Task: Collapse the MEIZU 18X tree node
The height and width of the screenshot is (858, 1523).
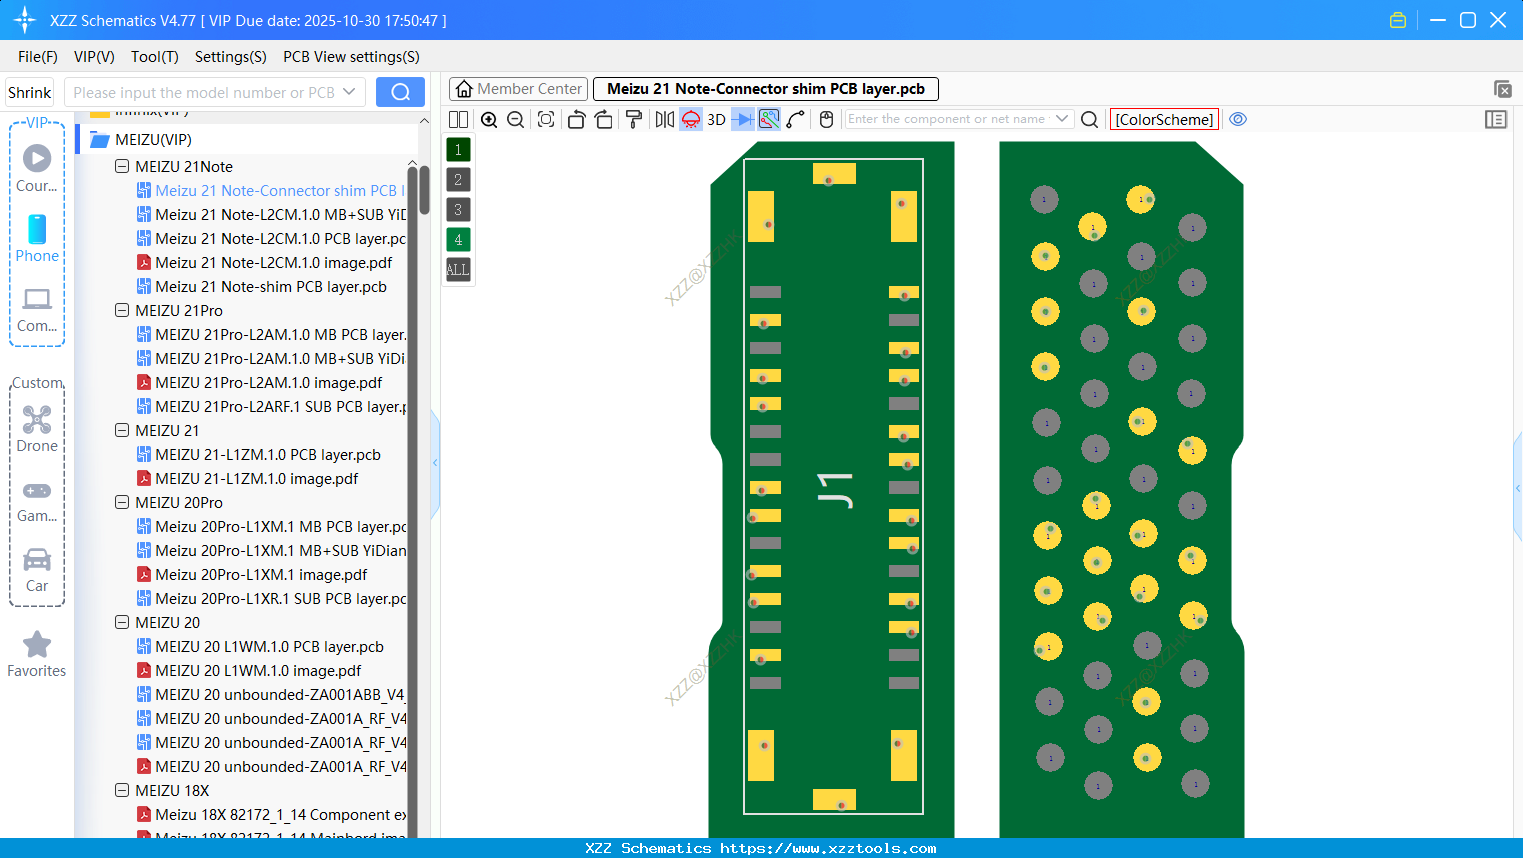Action: (122, 791)
